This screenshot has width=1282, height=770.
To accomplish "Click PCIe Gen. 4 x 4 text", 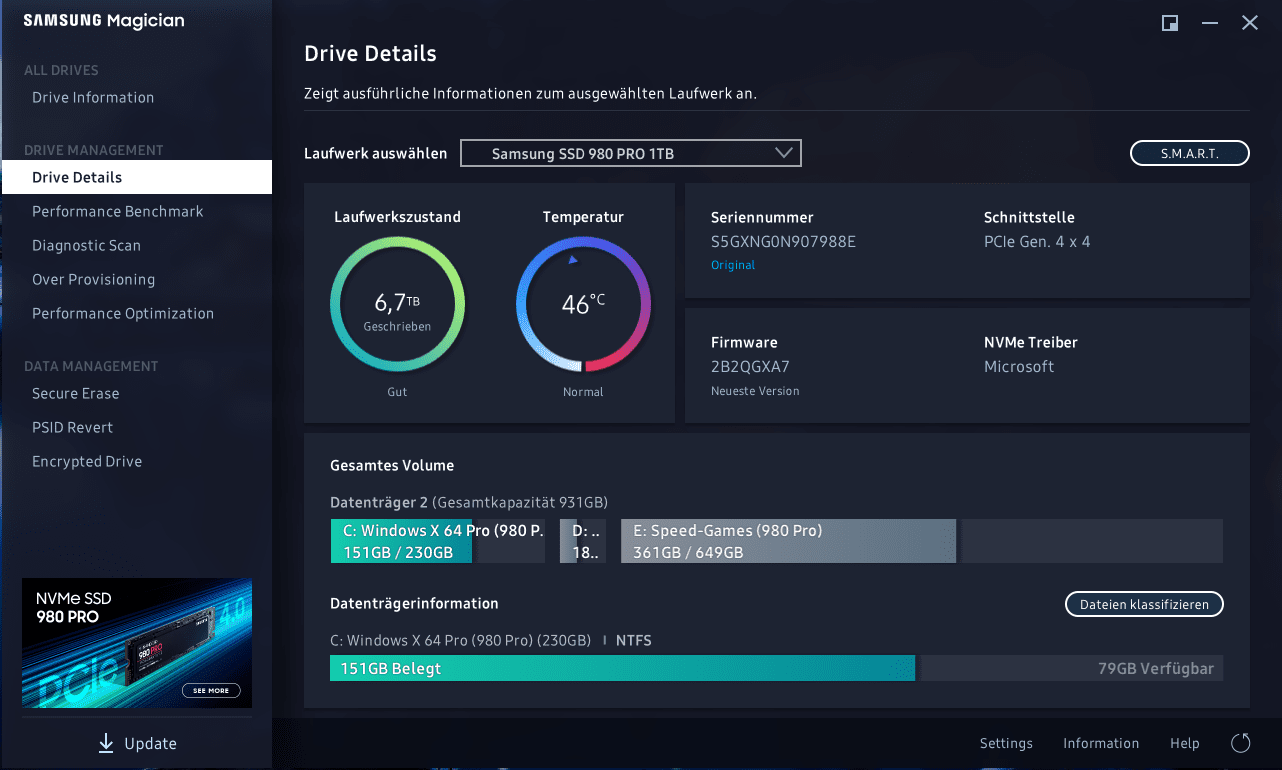I will point(1037,241).
